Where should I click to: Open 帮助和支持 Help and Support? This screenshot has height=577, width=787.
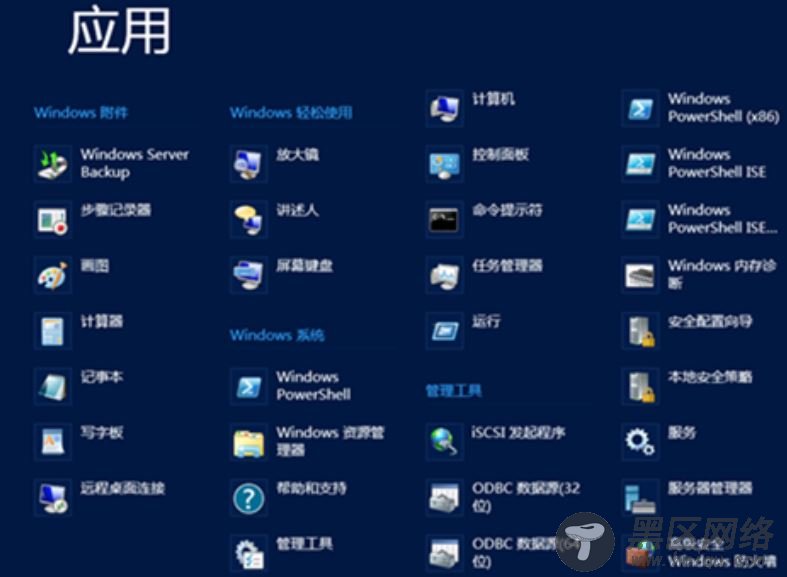click(289, 497)
